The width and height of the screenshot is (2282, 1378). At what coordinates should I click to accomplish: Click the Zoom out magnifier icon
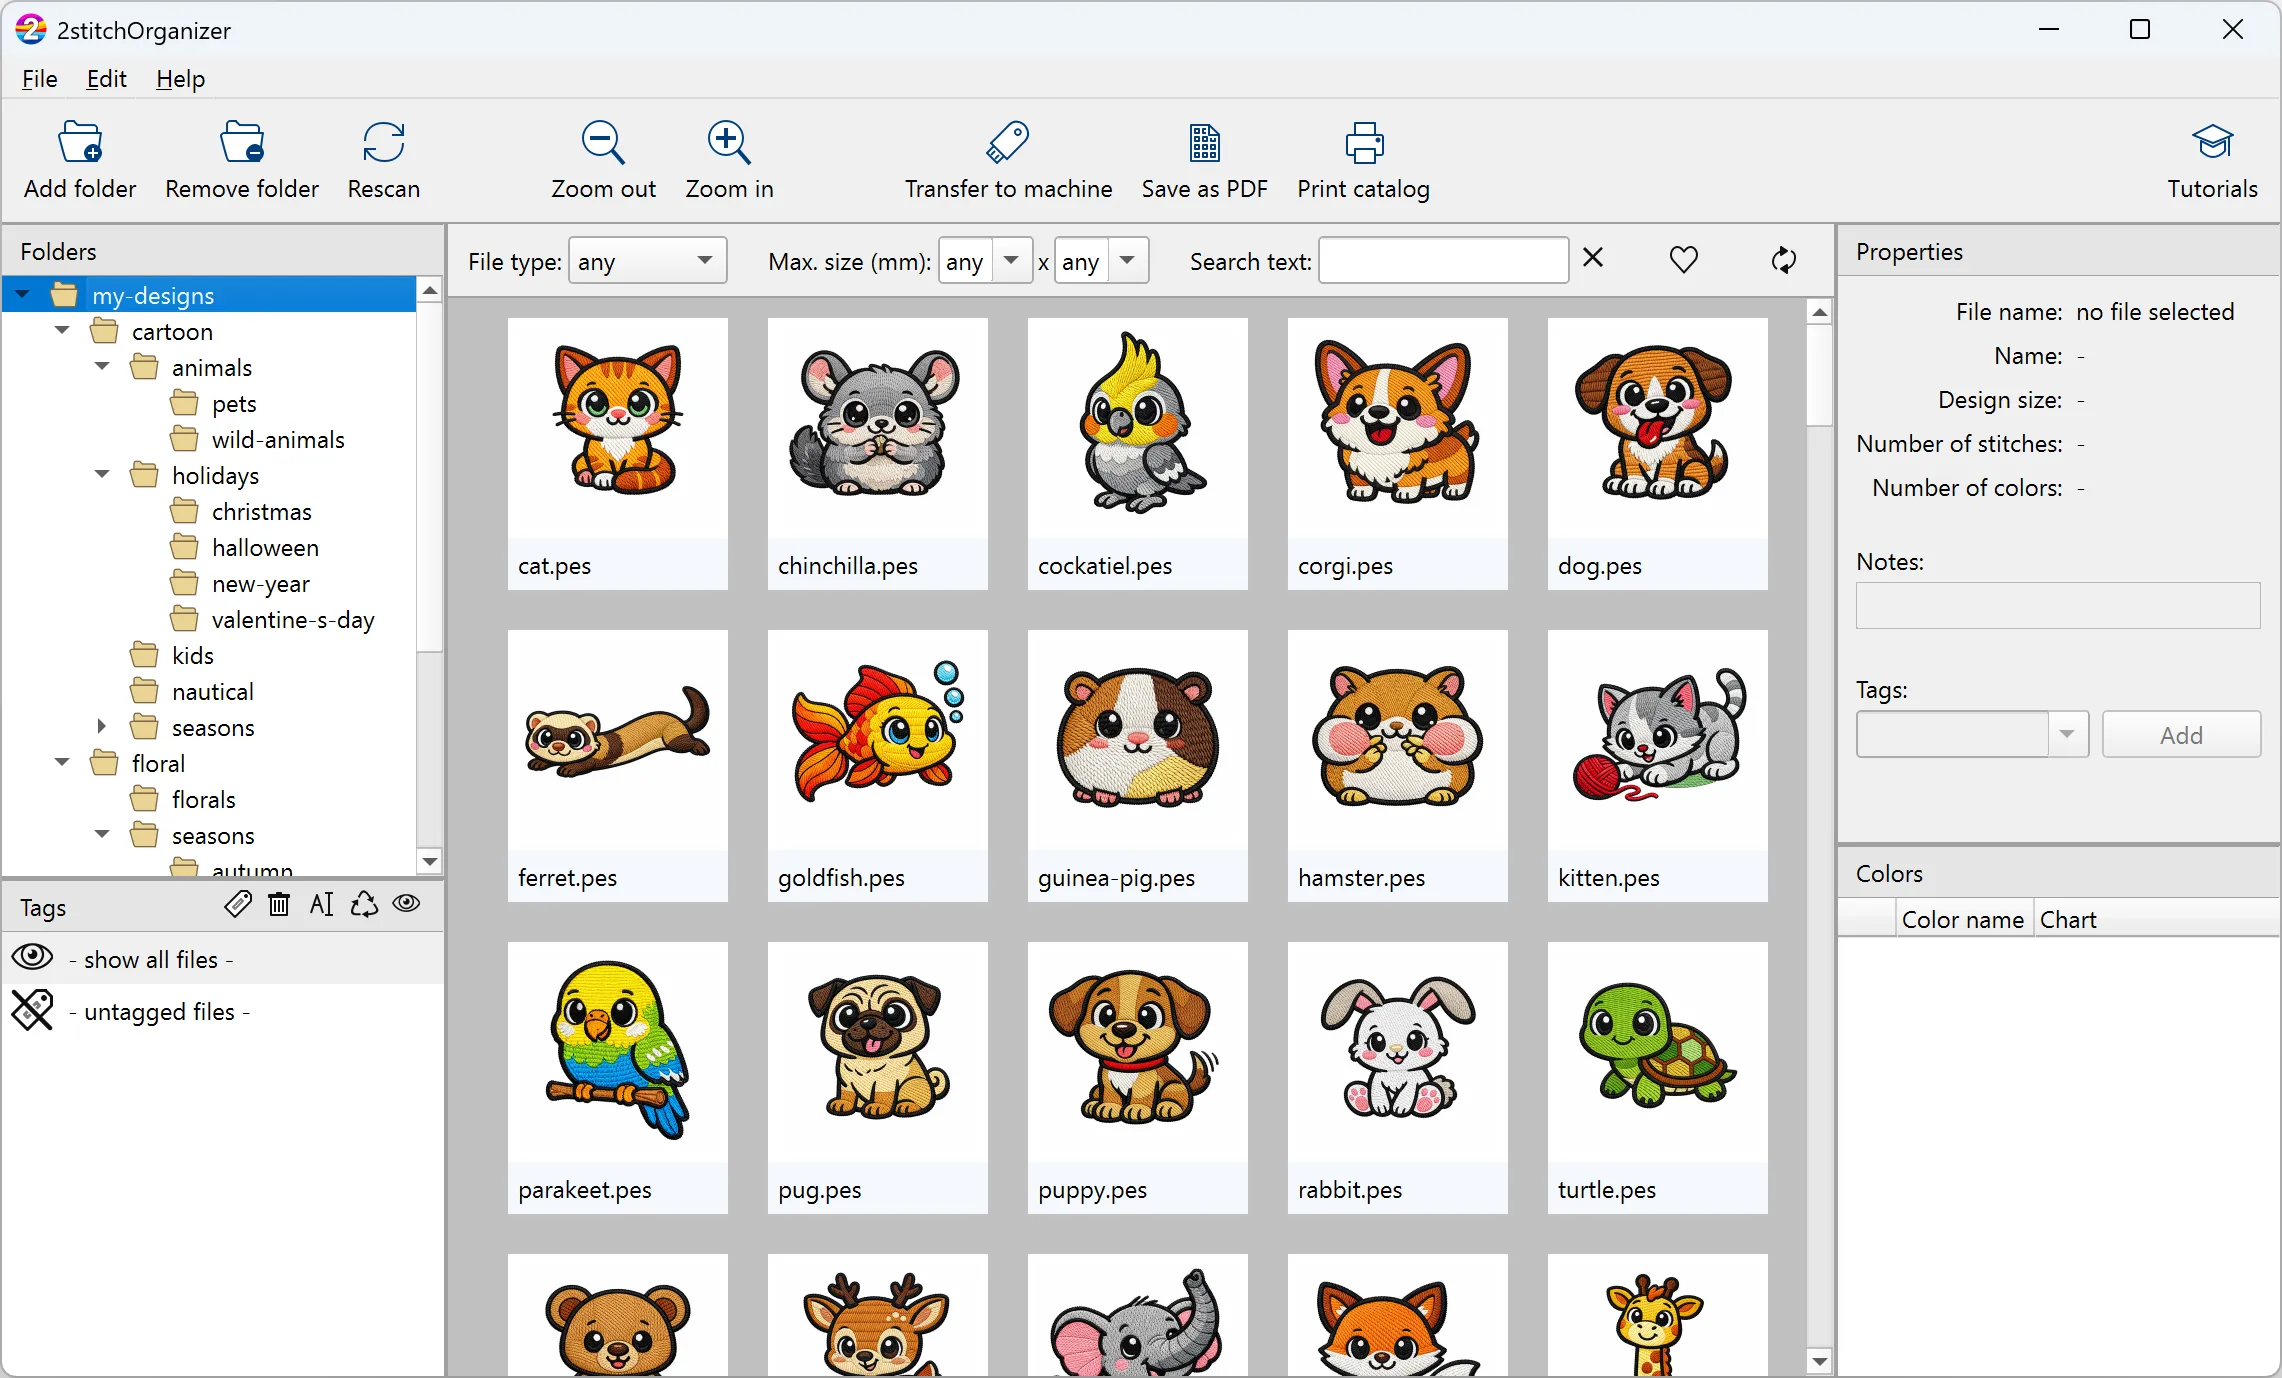(x=604, y=143)
